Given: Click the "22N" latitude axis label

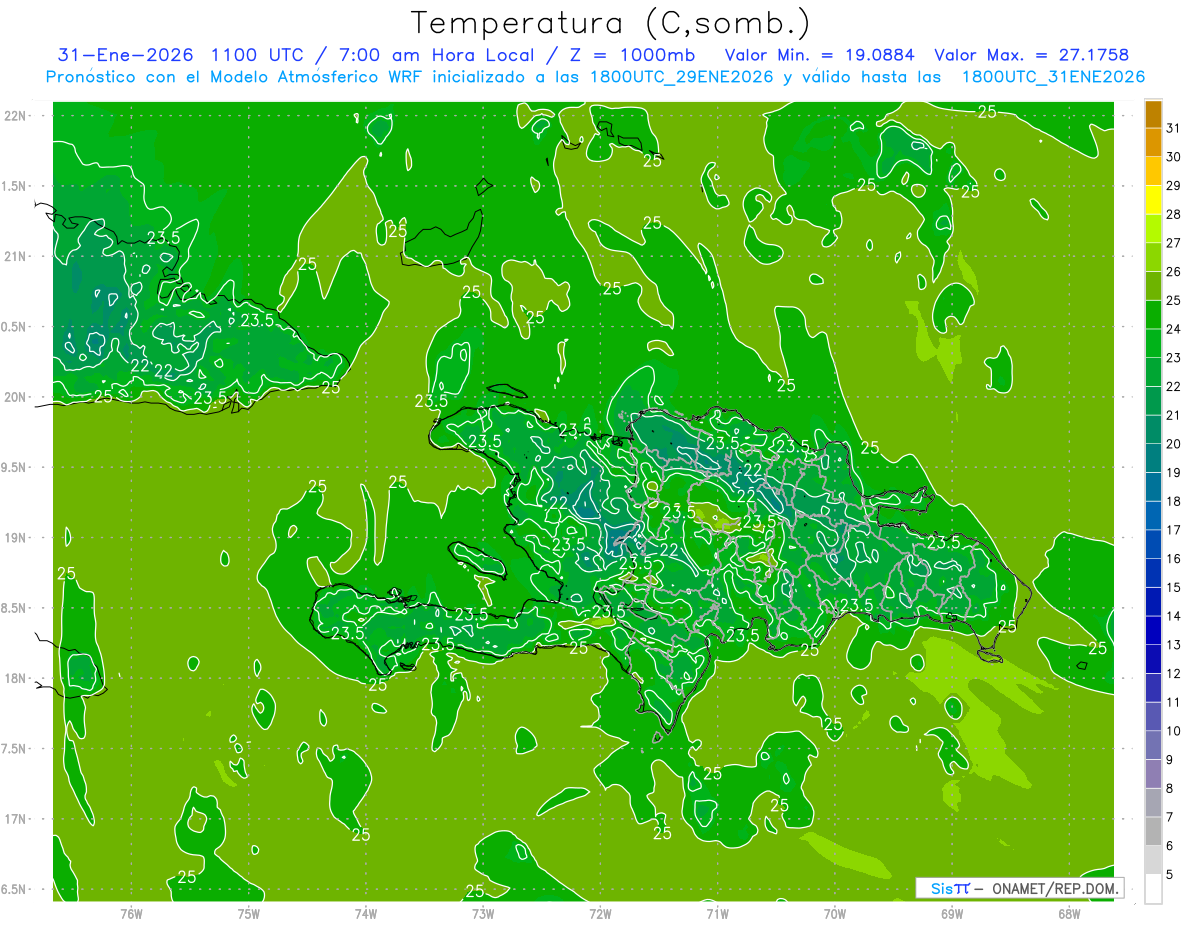Looking at the screenshot, I should pos(14,116).
